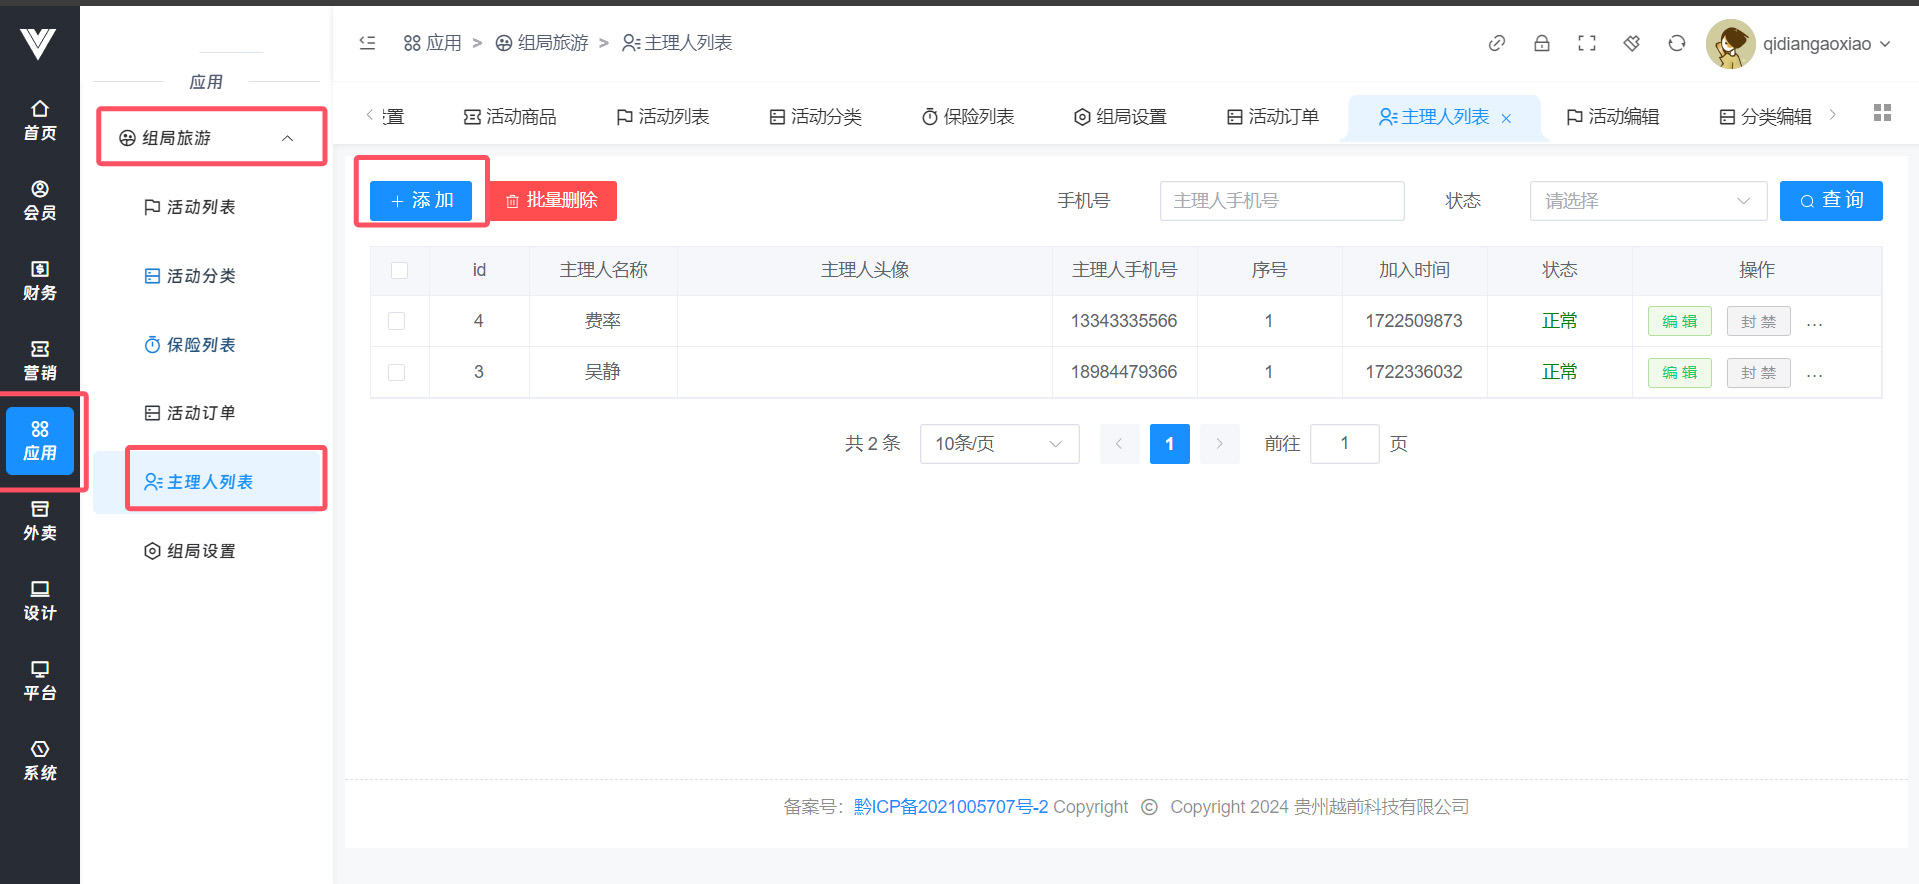Focus the 主理人手机号 search field
Image resolution: width=1919 pixels, height=884 pixels.
[x=1281, y=201]
